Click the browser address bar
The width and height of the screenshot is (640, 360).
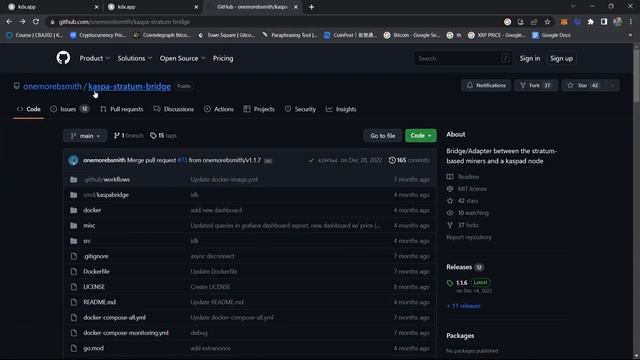pyautogui.click(x=273, y=22)
